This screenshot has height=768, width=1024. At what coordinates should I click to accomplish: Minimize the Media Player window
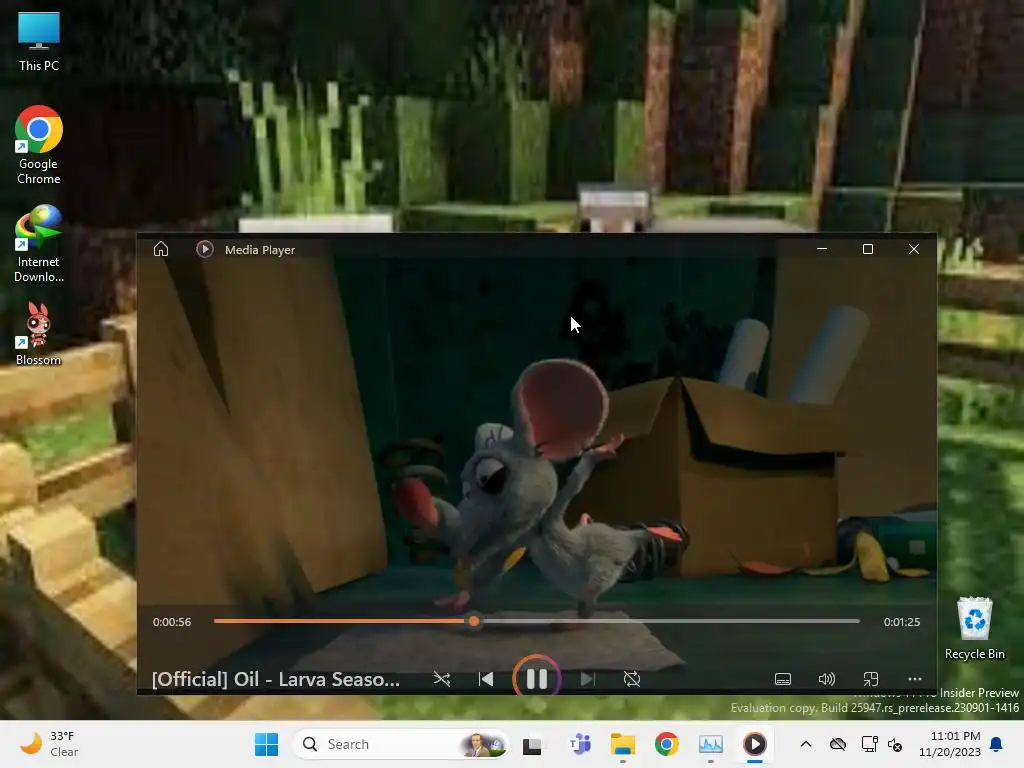[822, 249]
